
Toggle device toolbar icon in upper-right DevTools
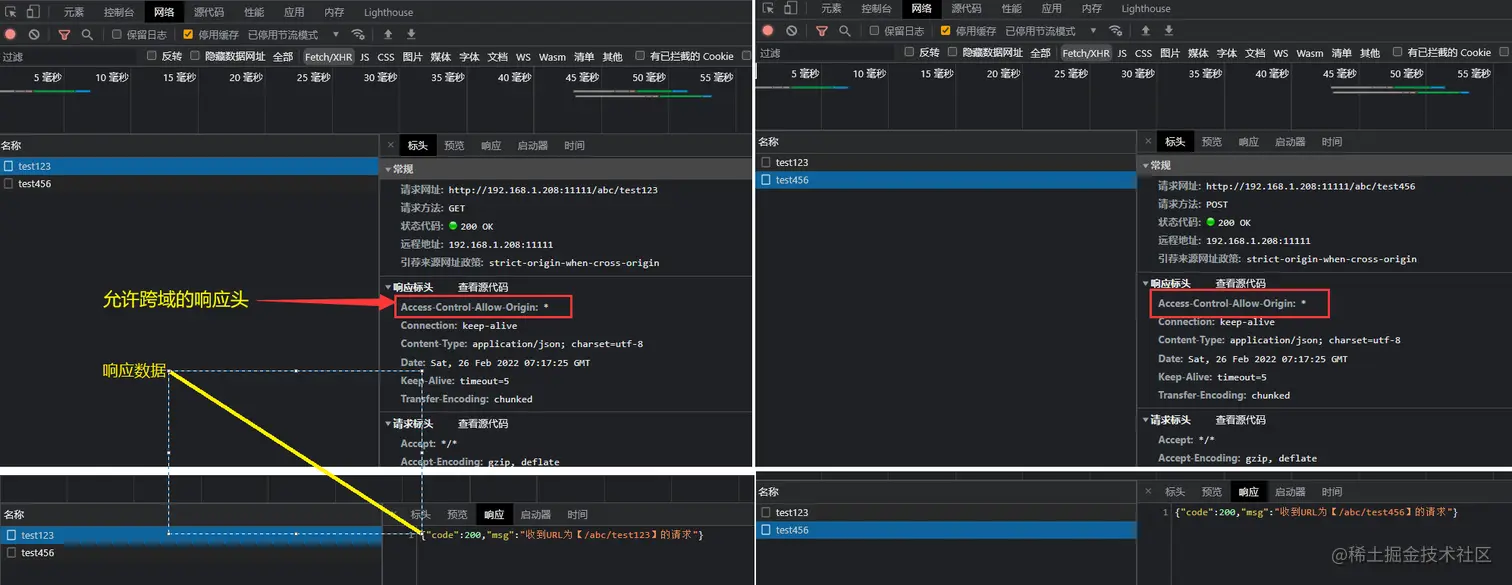(790, 8)
